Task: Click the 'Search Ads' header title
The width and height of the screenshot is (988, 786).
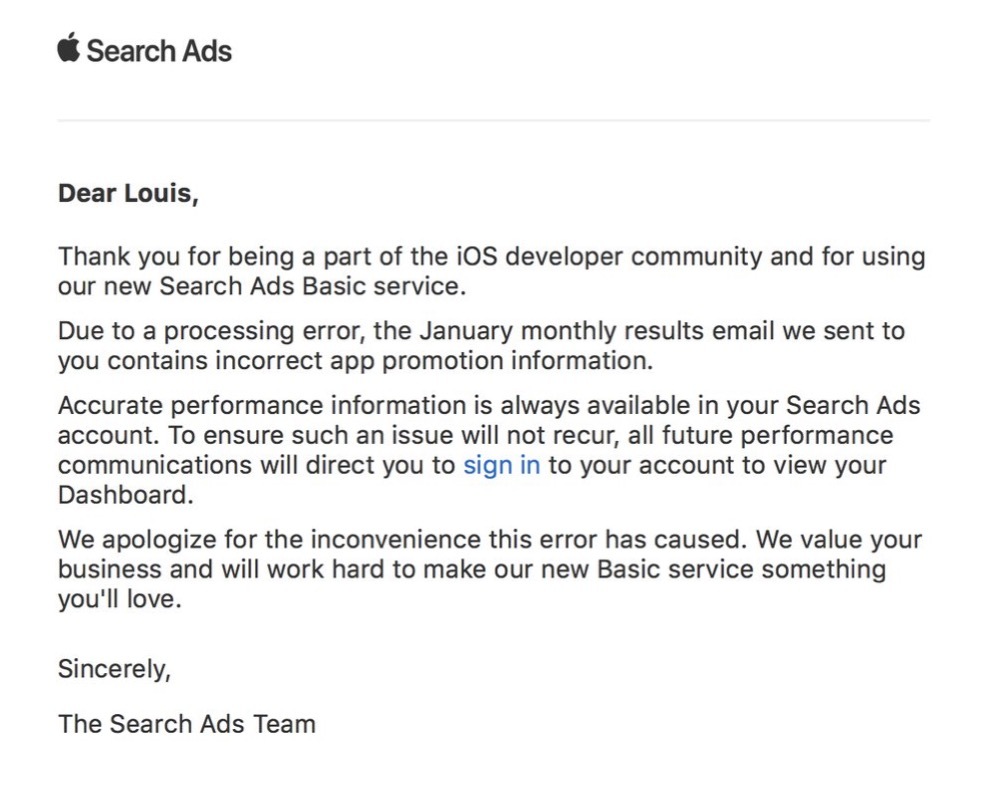Action: pos(159,51)
